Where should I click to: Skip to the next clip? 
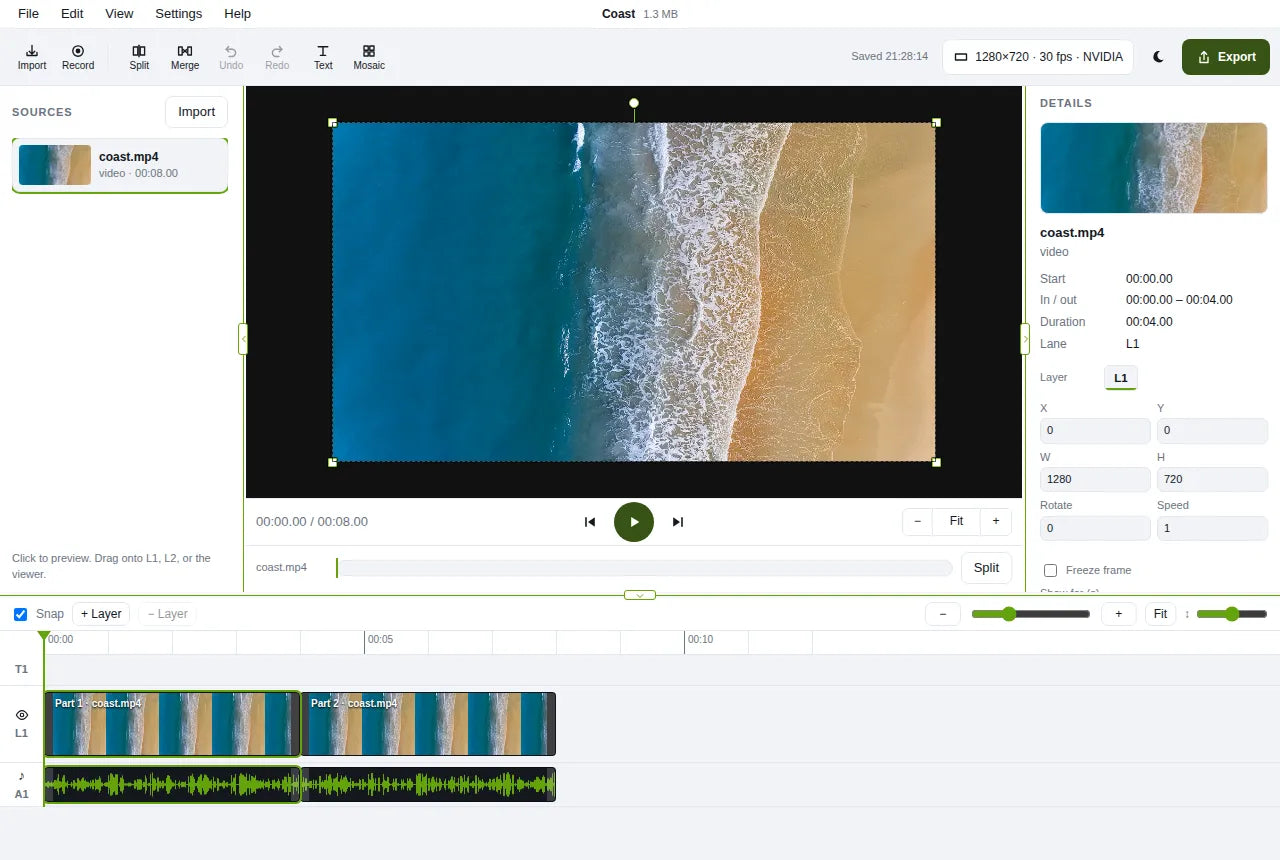(x=678, y=522)
